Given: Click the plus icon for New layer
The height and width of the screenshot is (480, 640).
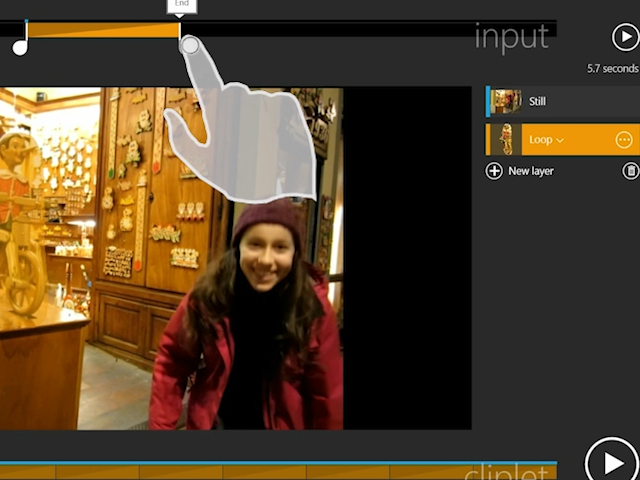Looking at the screenshot, I should click(x=494, y=171).
